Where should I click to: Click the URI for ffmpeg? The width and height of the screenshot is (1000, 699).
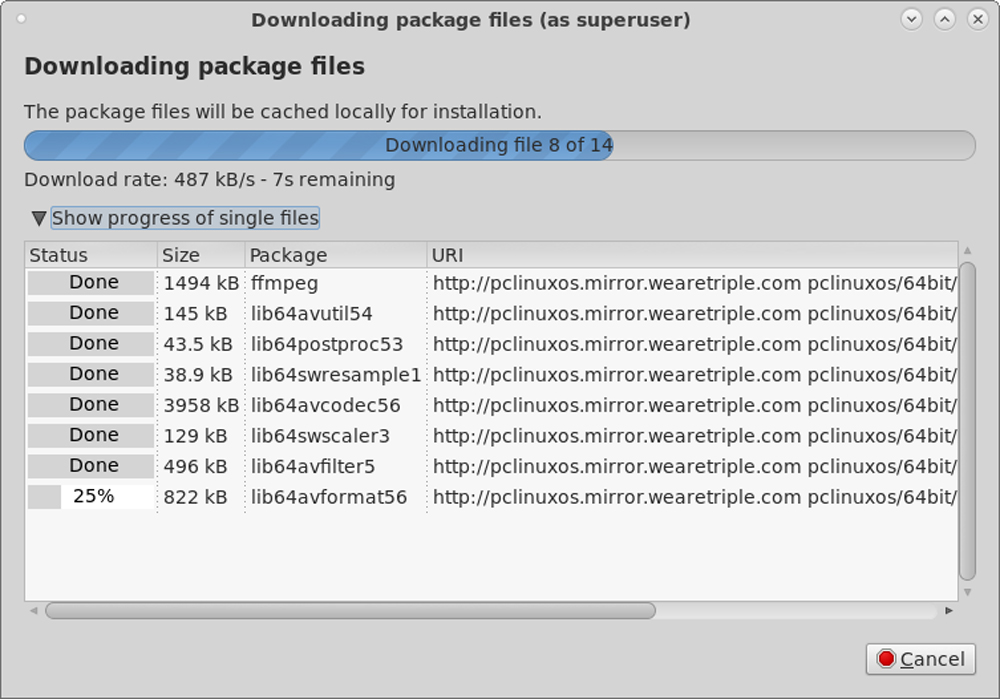(695, 283)
